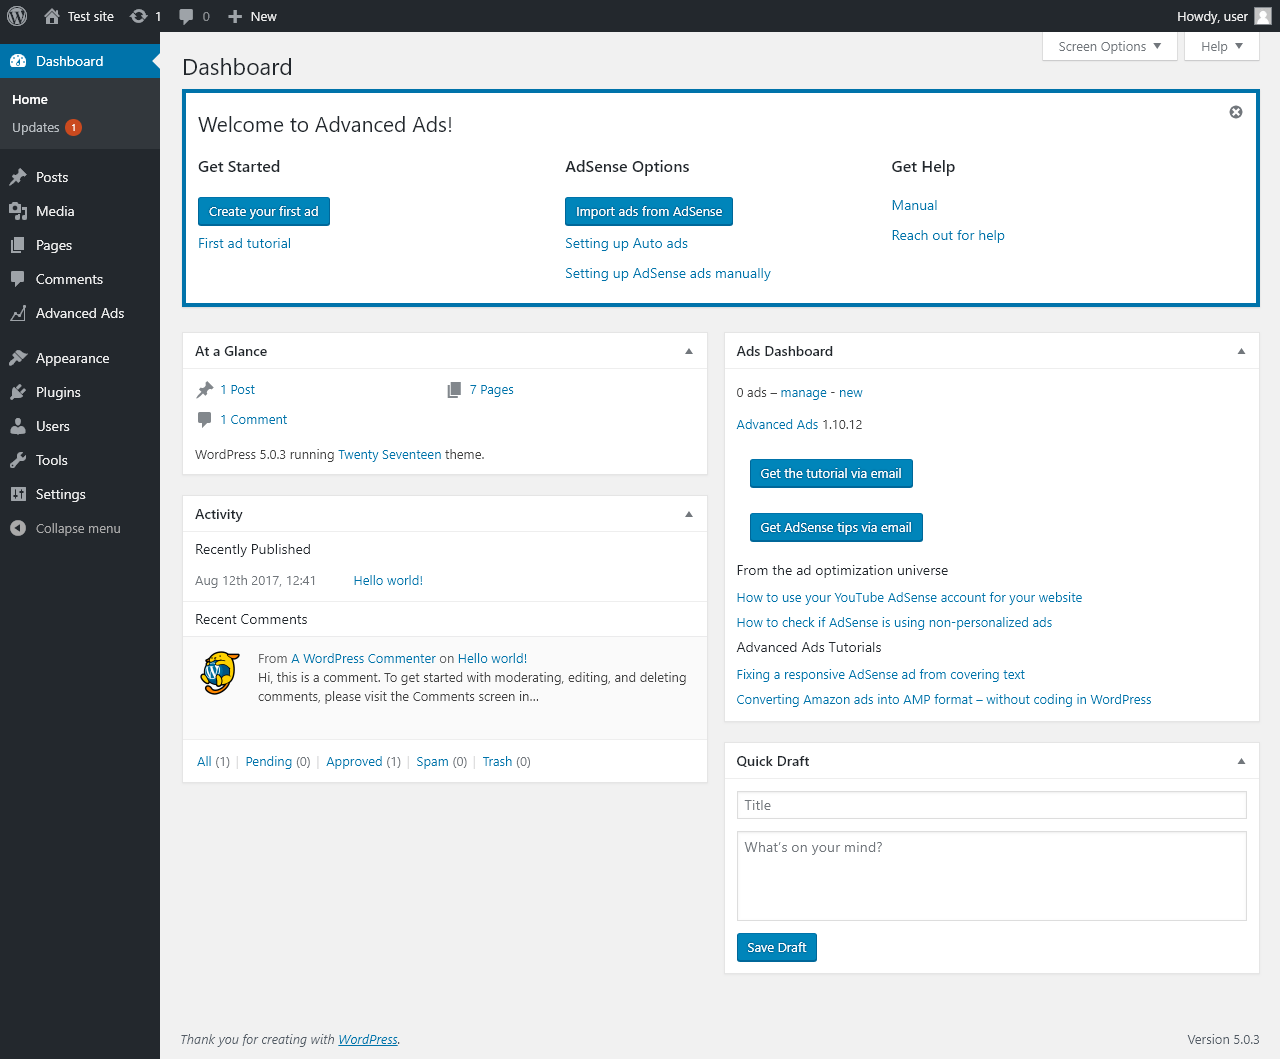Open Hello world! under Recently Published
The height and width of the screenshot is (1059, 1280).
[388, 580]
